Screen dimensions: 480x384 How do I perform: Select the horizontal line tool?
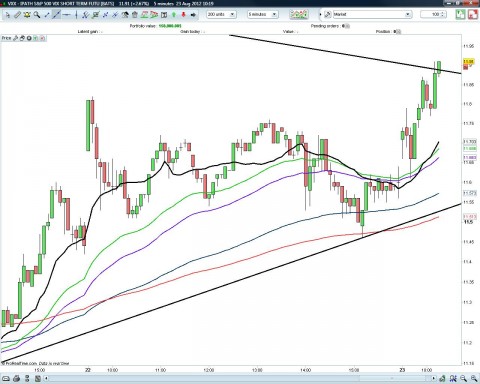pos(67,15)
